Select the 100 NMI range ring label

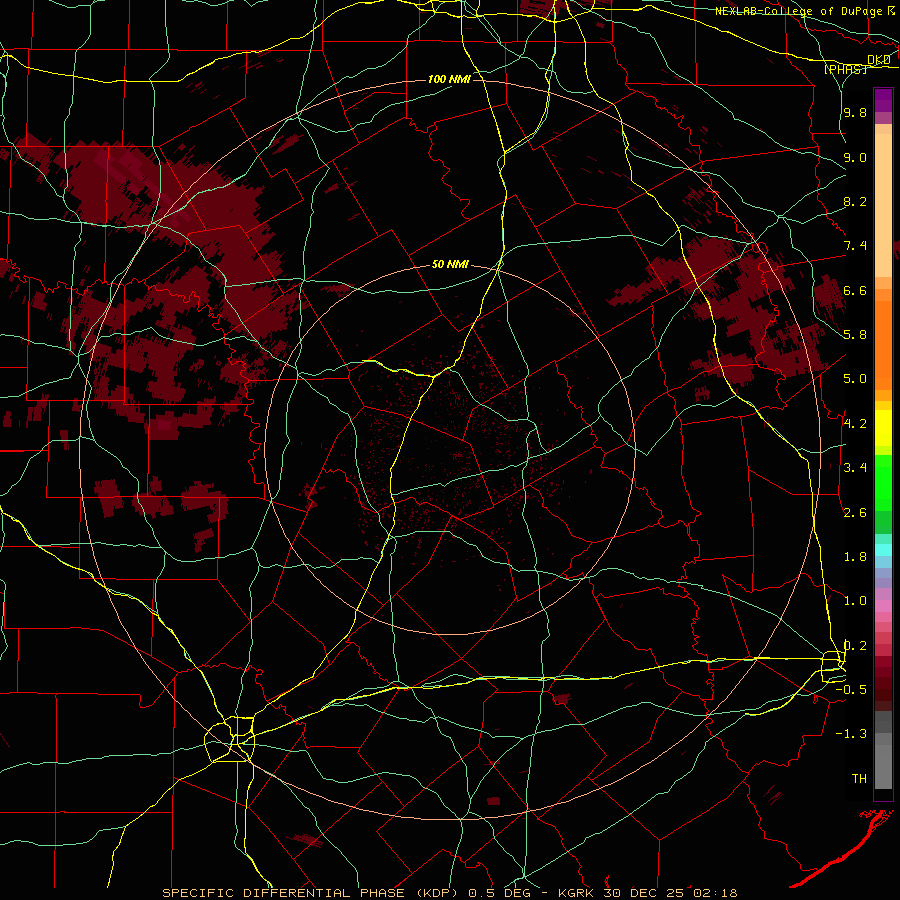click(x=449, y=79)
